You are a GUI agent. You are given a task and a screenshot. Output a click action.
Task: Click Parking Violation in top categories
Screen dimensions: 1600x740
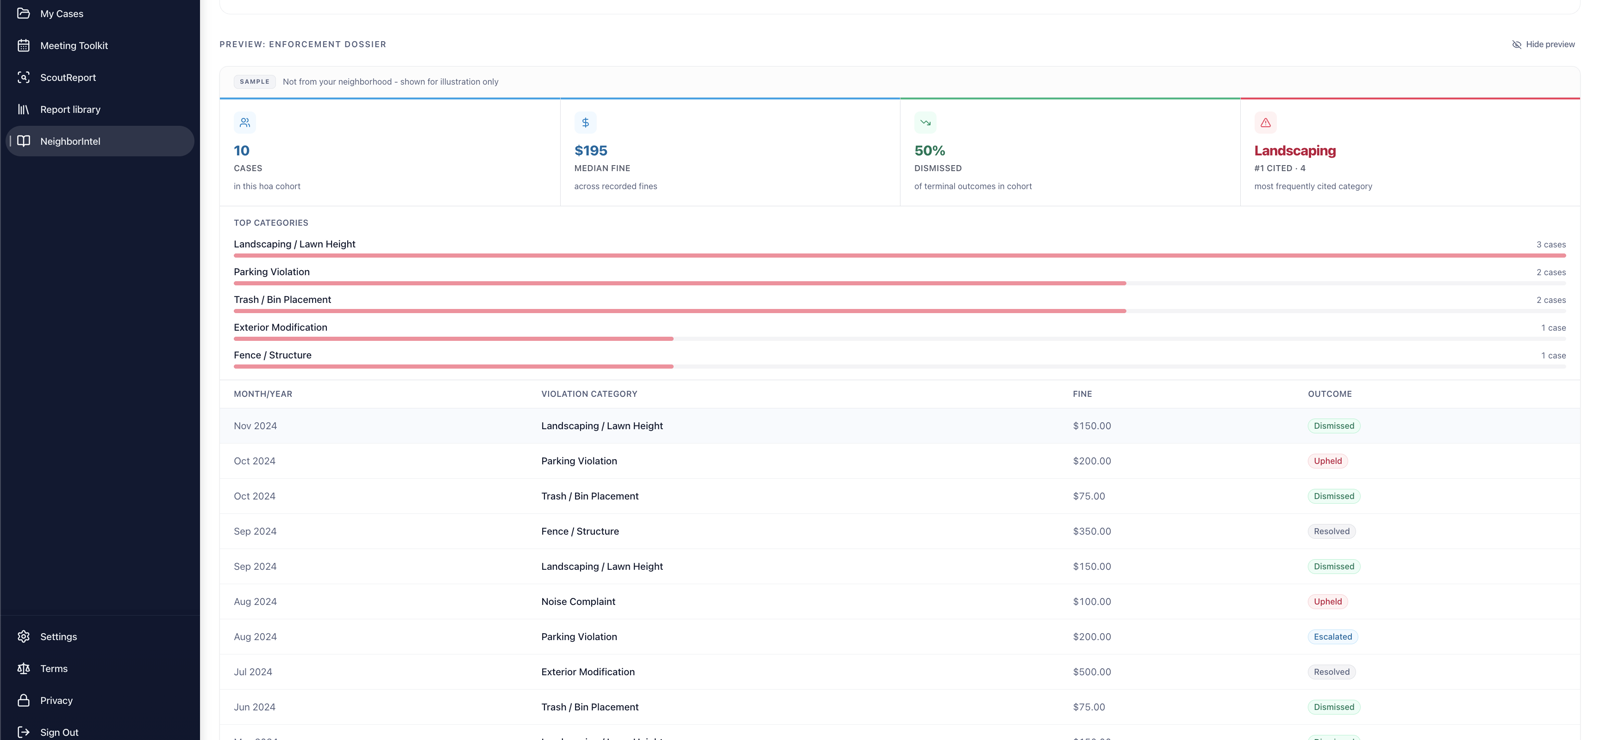click(x=272, y=272)
